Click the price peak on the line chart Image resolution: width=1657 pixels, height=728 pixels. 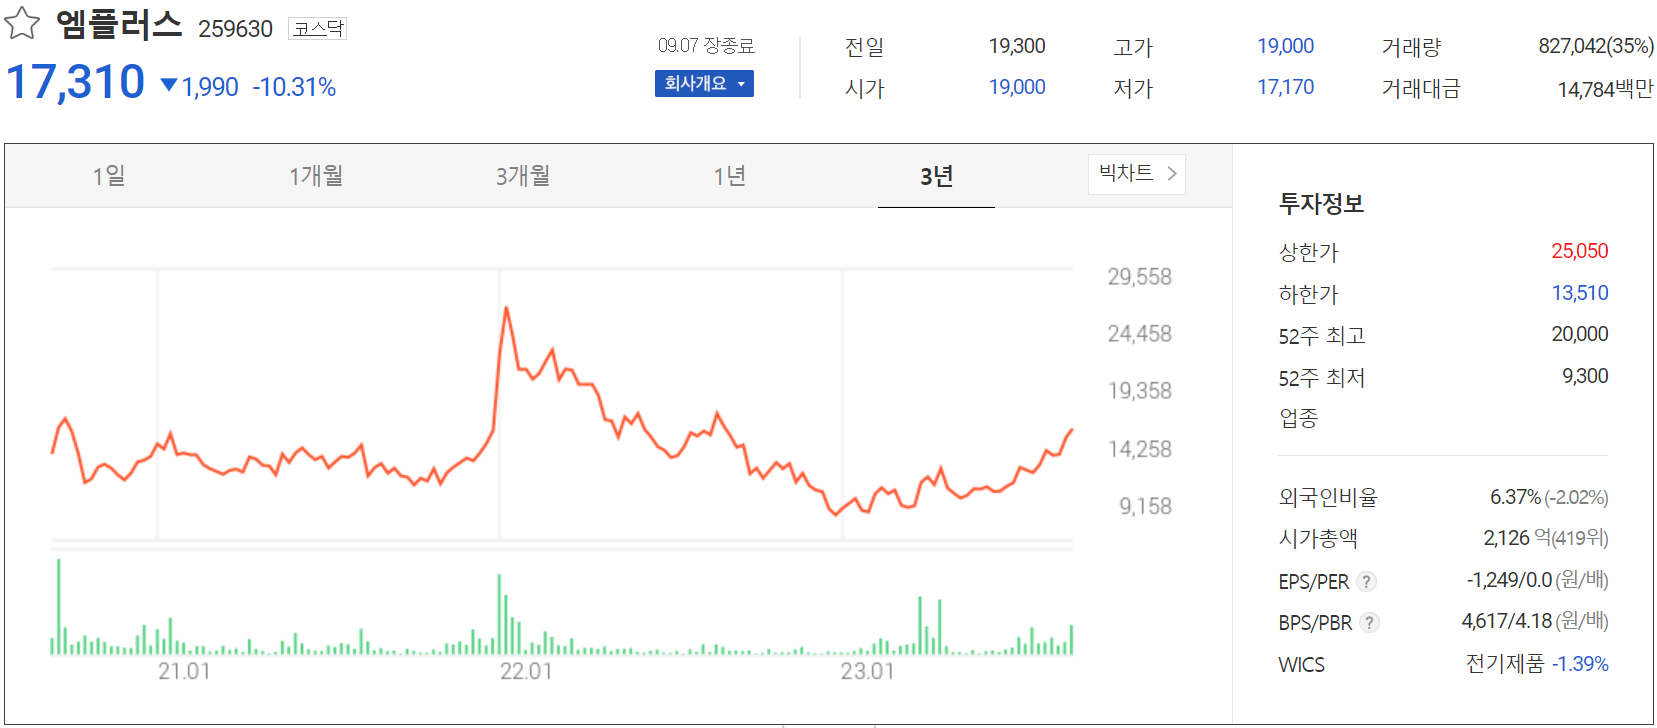click(x=506, y=309)
